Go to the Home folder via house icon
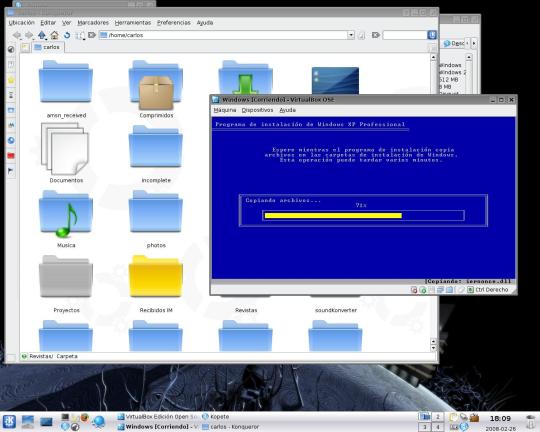540x432 pixels. [54, 35]
